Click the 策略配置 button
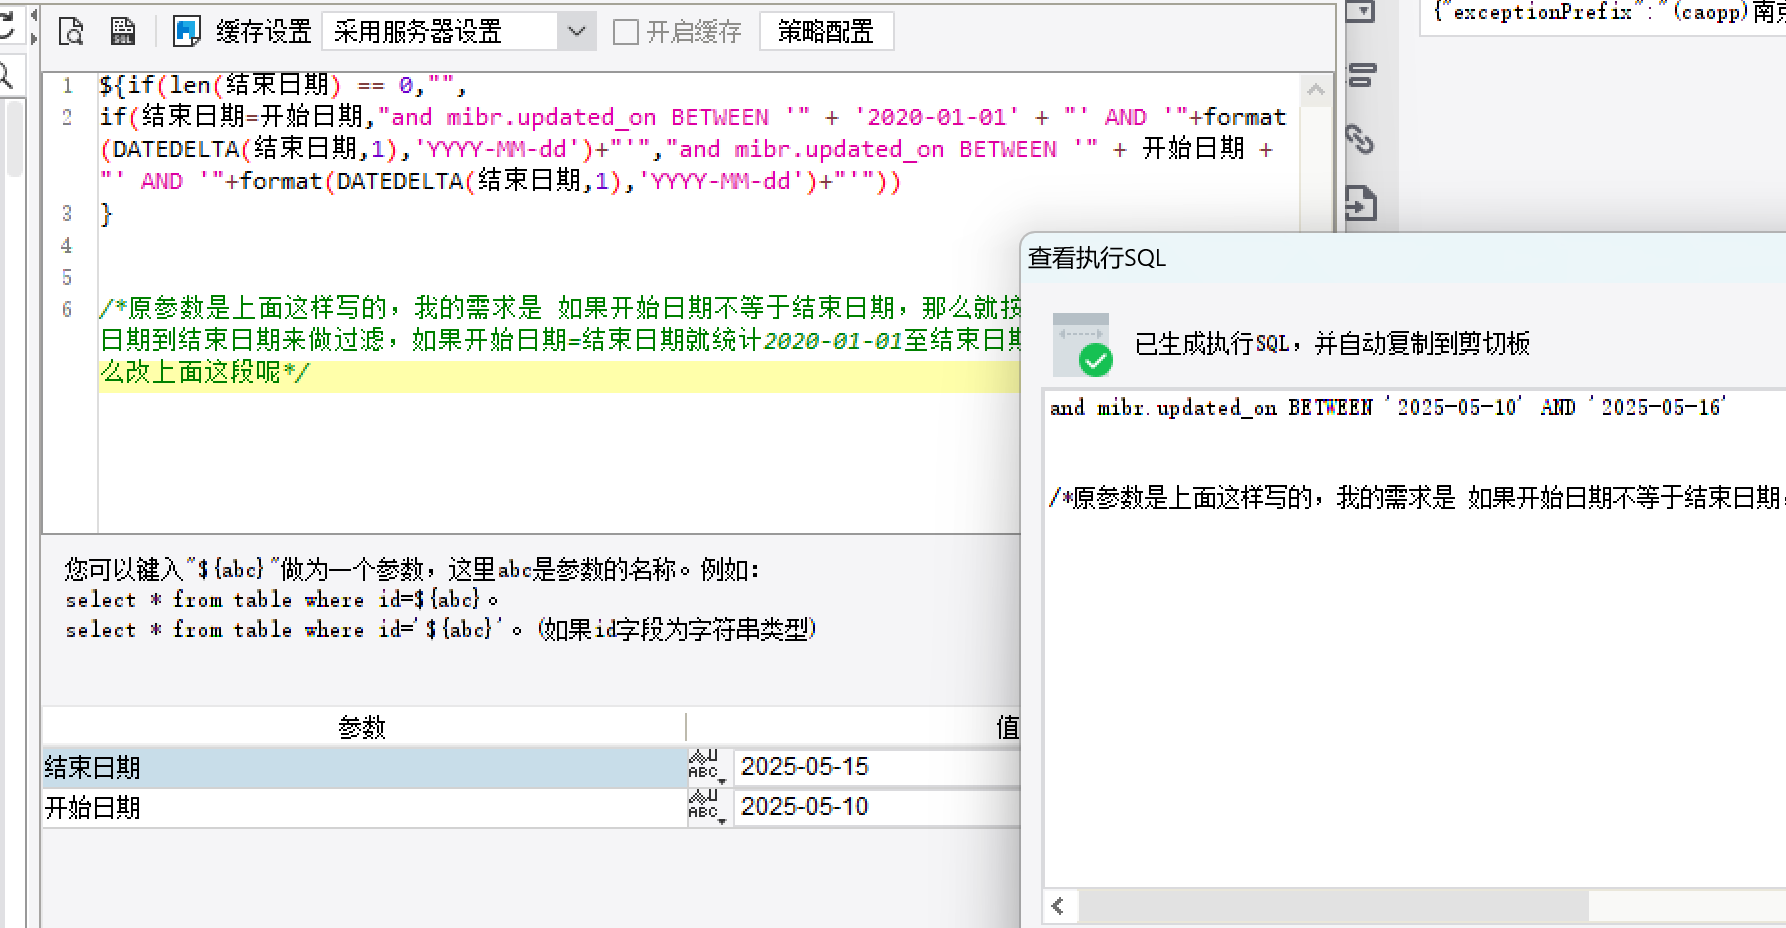 coord(826,32)
